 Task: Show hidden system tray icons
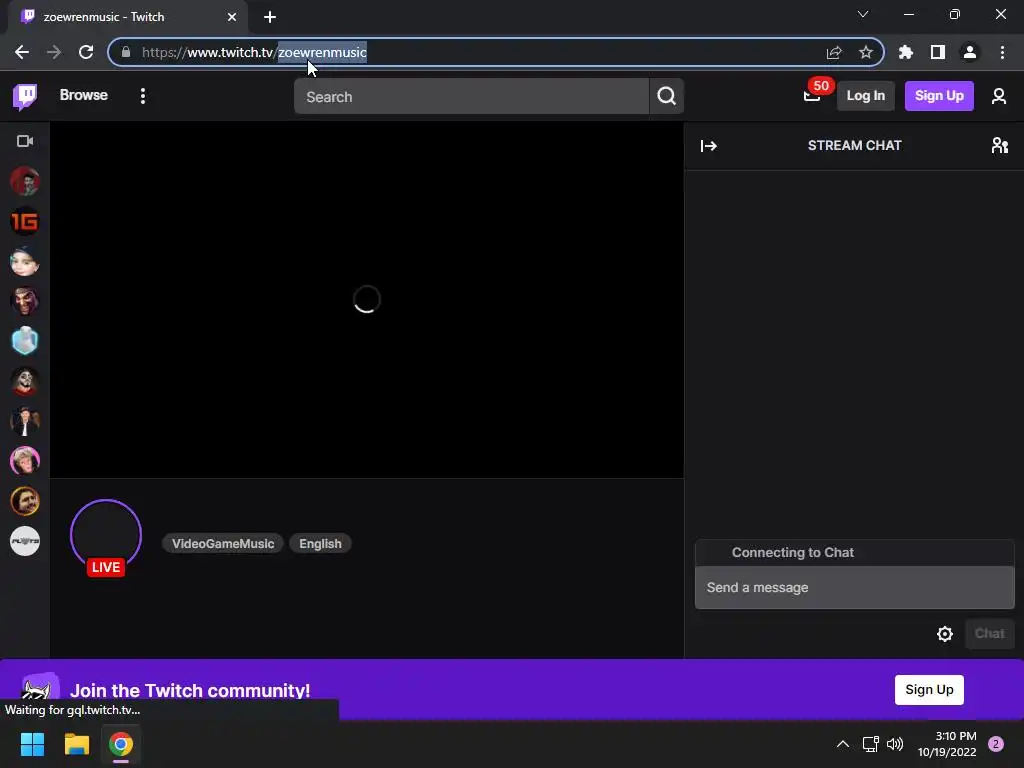842,744
